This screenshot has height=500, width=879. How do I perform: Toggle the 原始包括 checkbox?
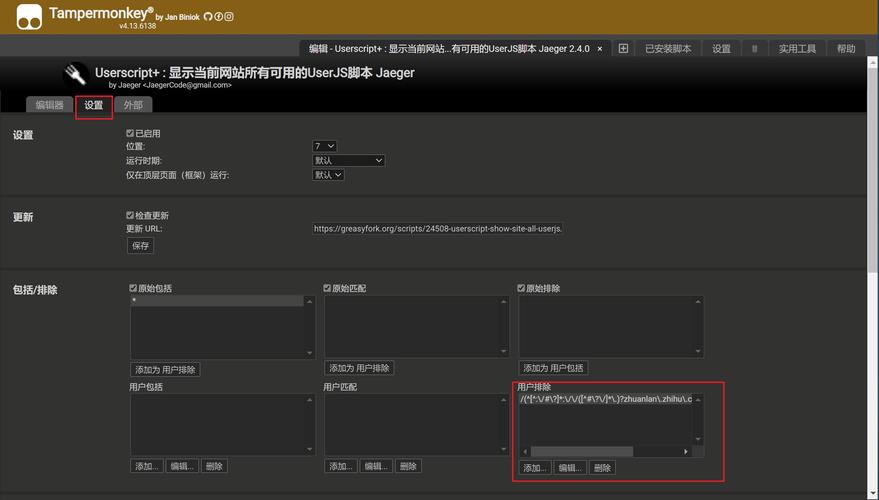133,288
